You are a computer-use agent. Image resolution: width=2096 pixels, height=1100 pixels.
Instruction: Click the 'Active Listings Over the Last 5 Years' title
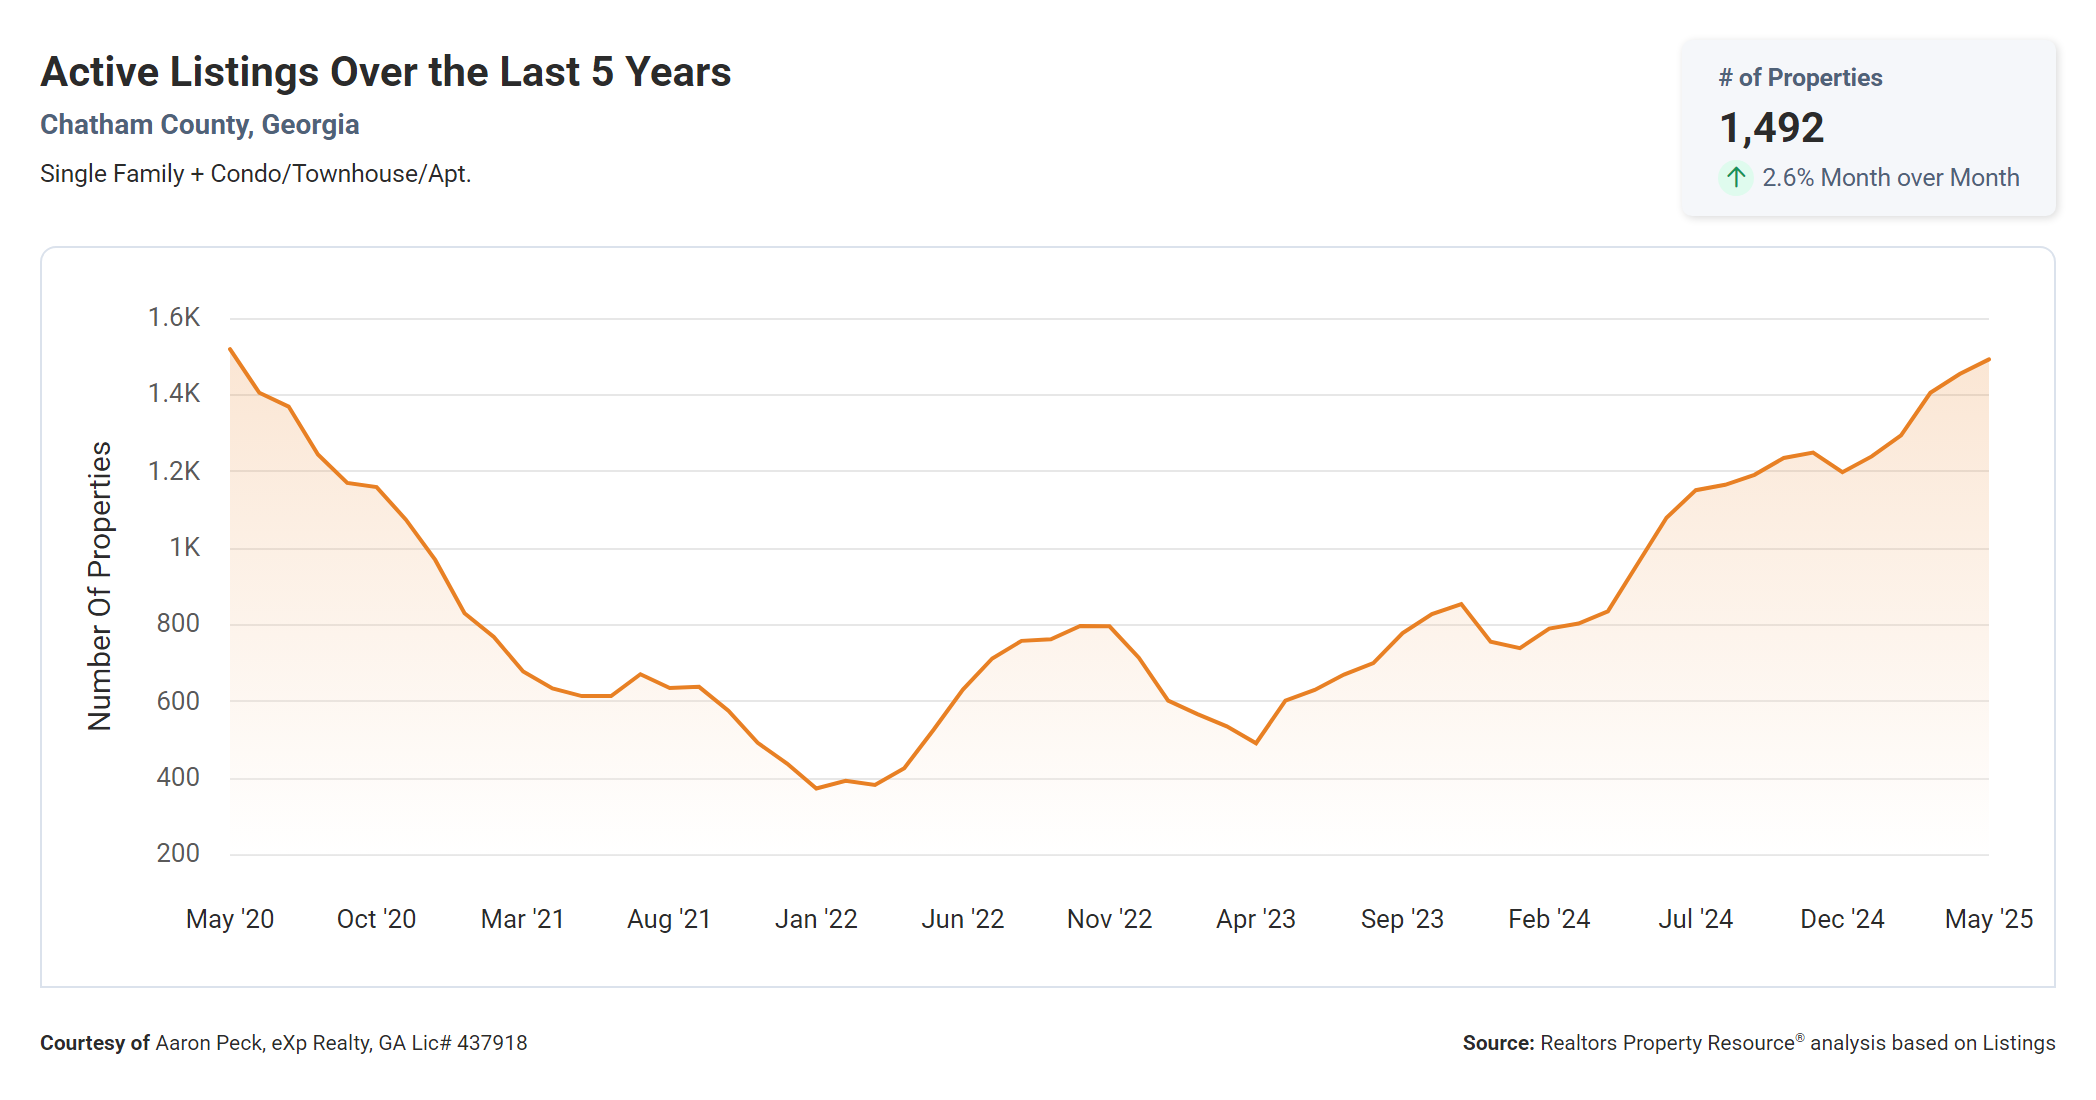(386, 72)
